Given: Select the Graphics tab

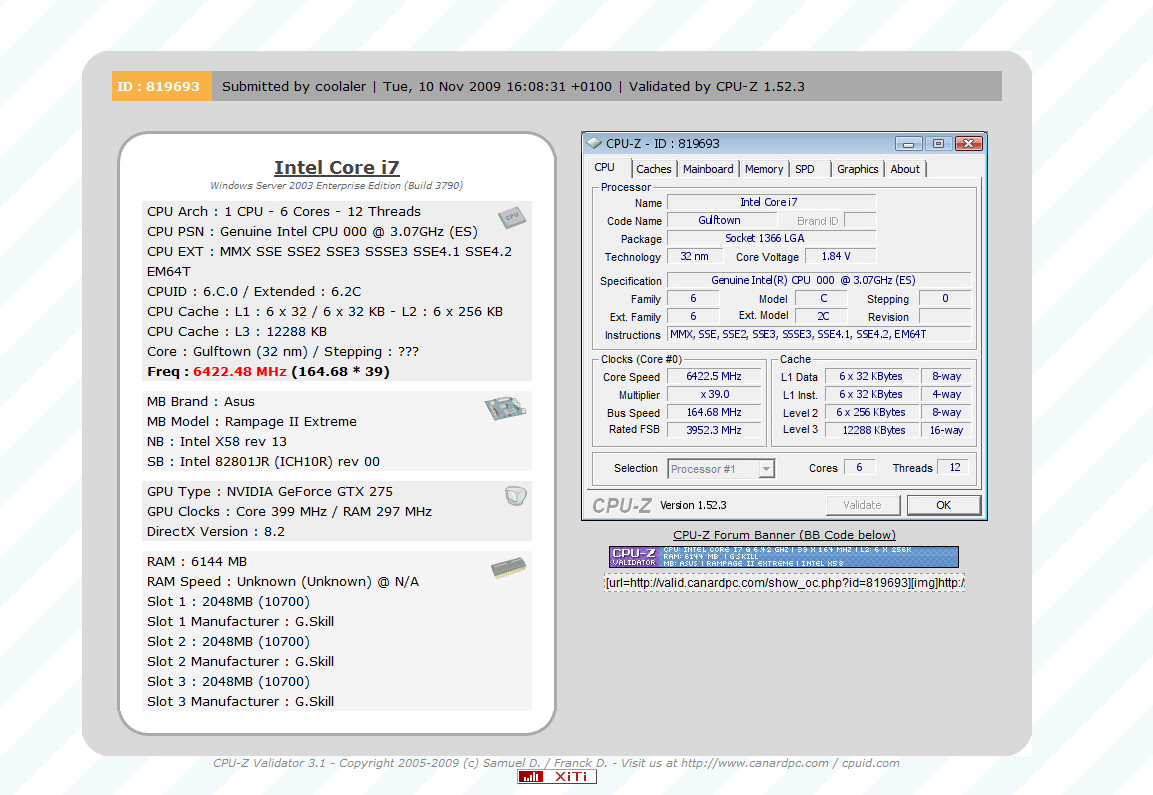Looking at the screenshot, I should 857,169.
